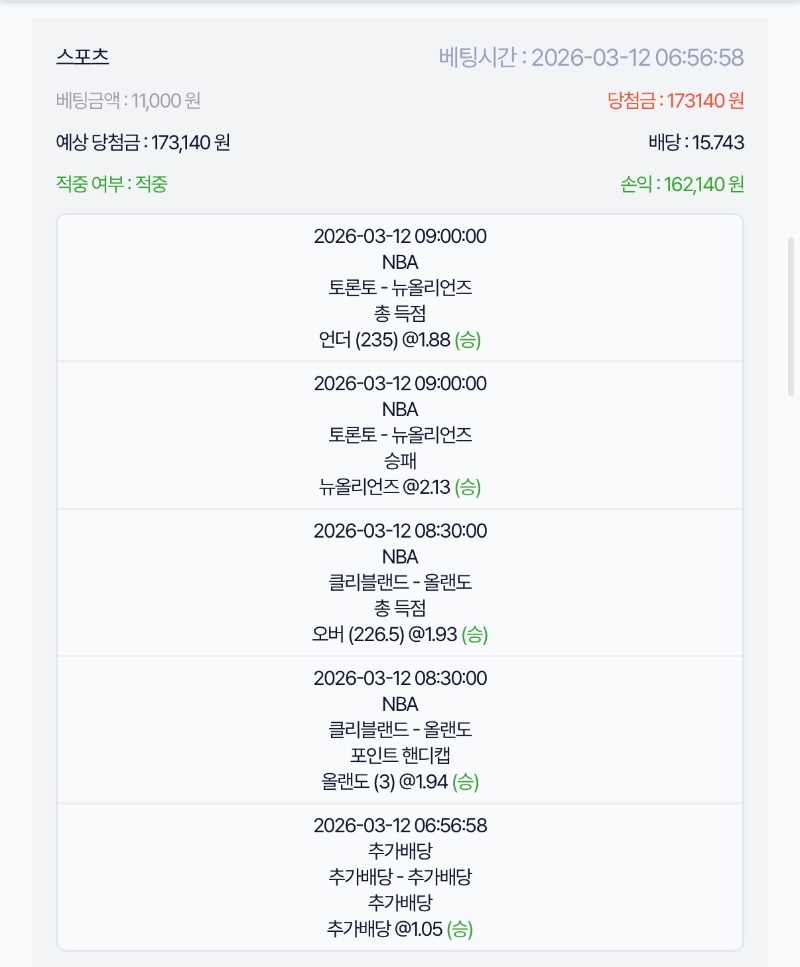Click the 배당 15.743 odds value
The width and height of the screenshot is (800, 967).
(696, 142)
